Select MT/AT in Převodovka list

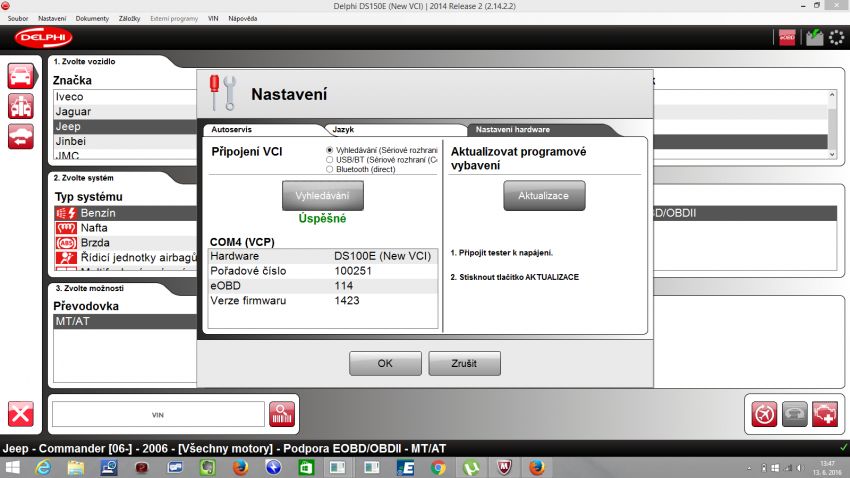point(126,321)
